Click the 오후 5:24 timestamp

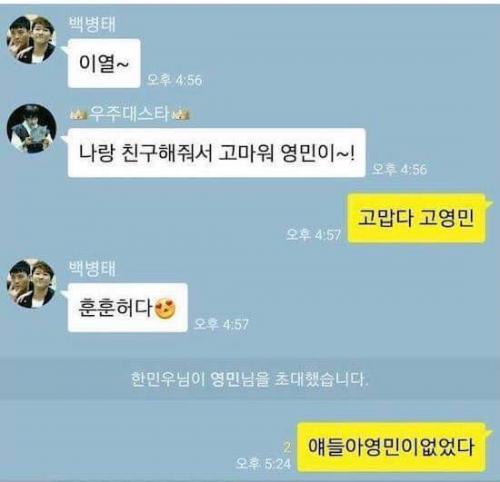263,464
